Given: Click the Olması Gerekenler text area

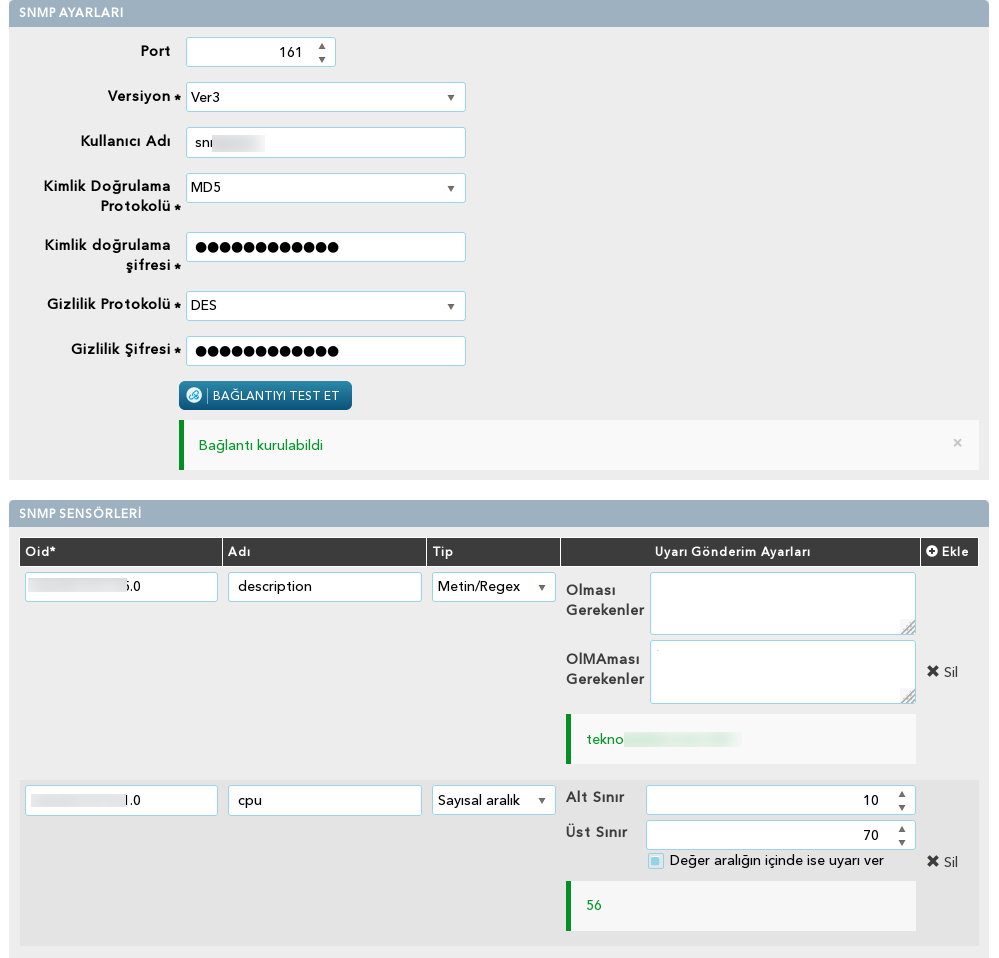Looking at the screenshot, I should point(783,603).
